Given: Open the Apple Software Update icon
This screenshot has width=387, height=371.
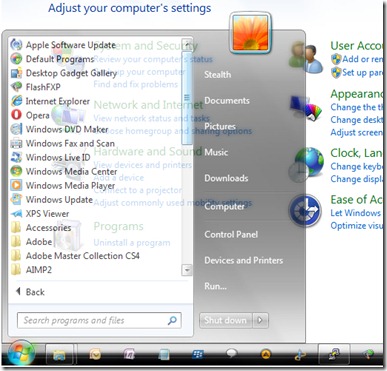Looking at the screenshot, I should pos(16,45).
